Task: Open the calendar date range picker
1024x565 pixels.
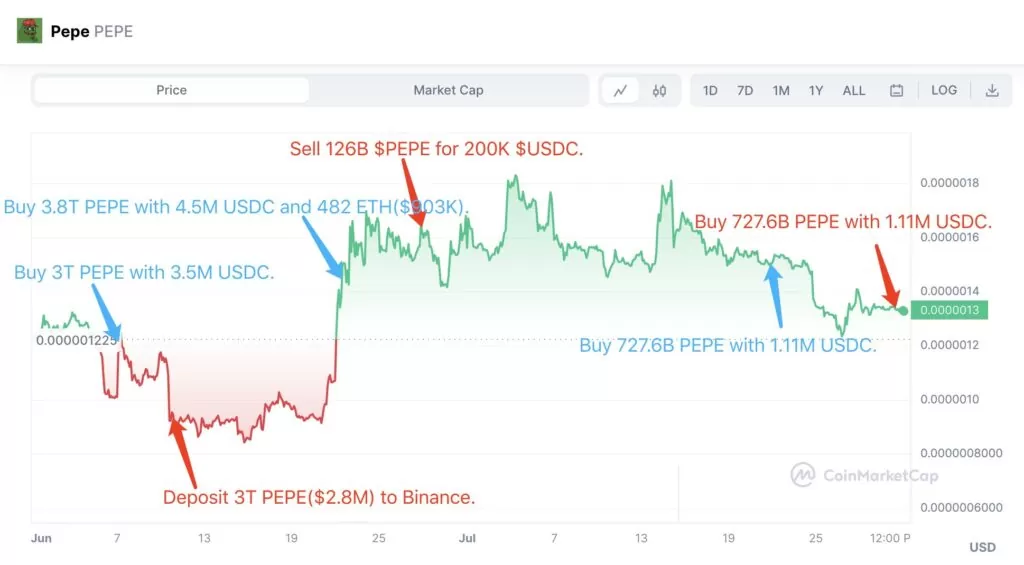Action: coord(897,91)
